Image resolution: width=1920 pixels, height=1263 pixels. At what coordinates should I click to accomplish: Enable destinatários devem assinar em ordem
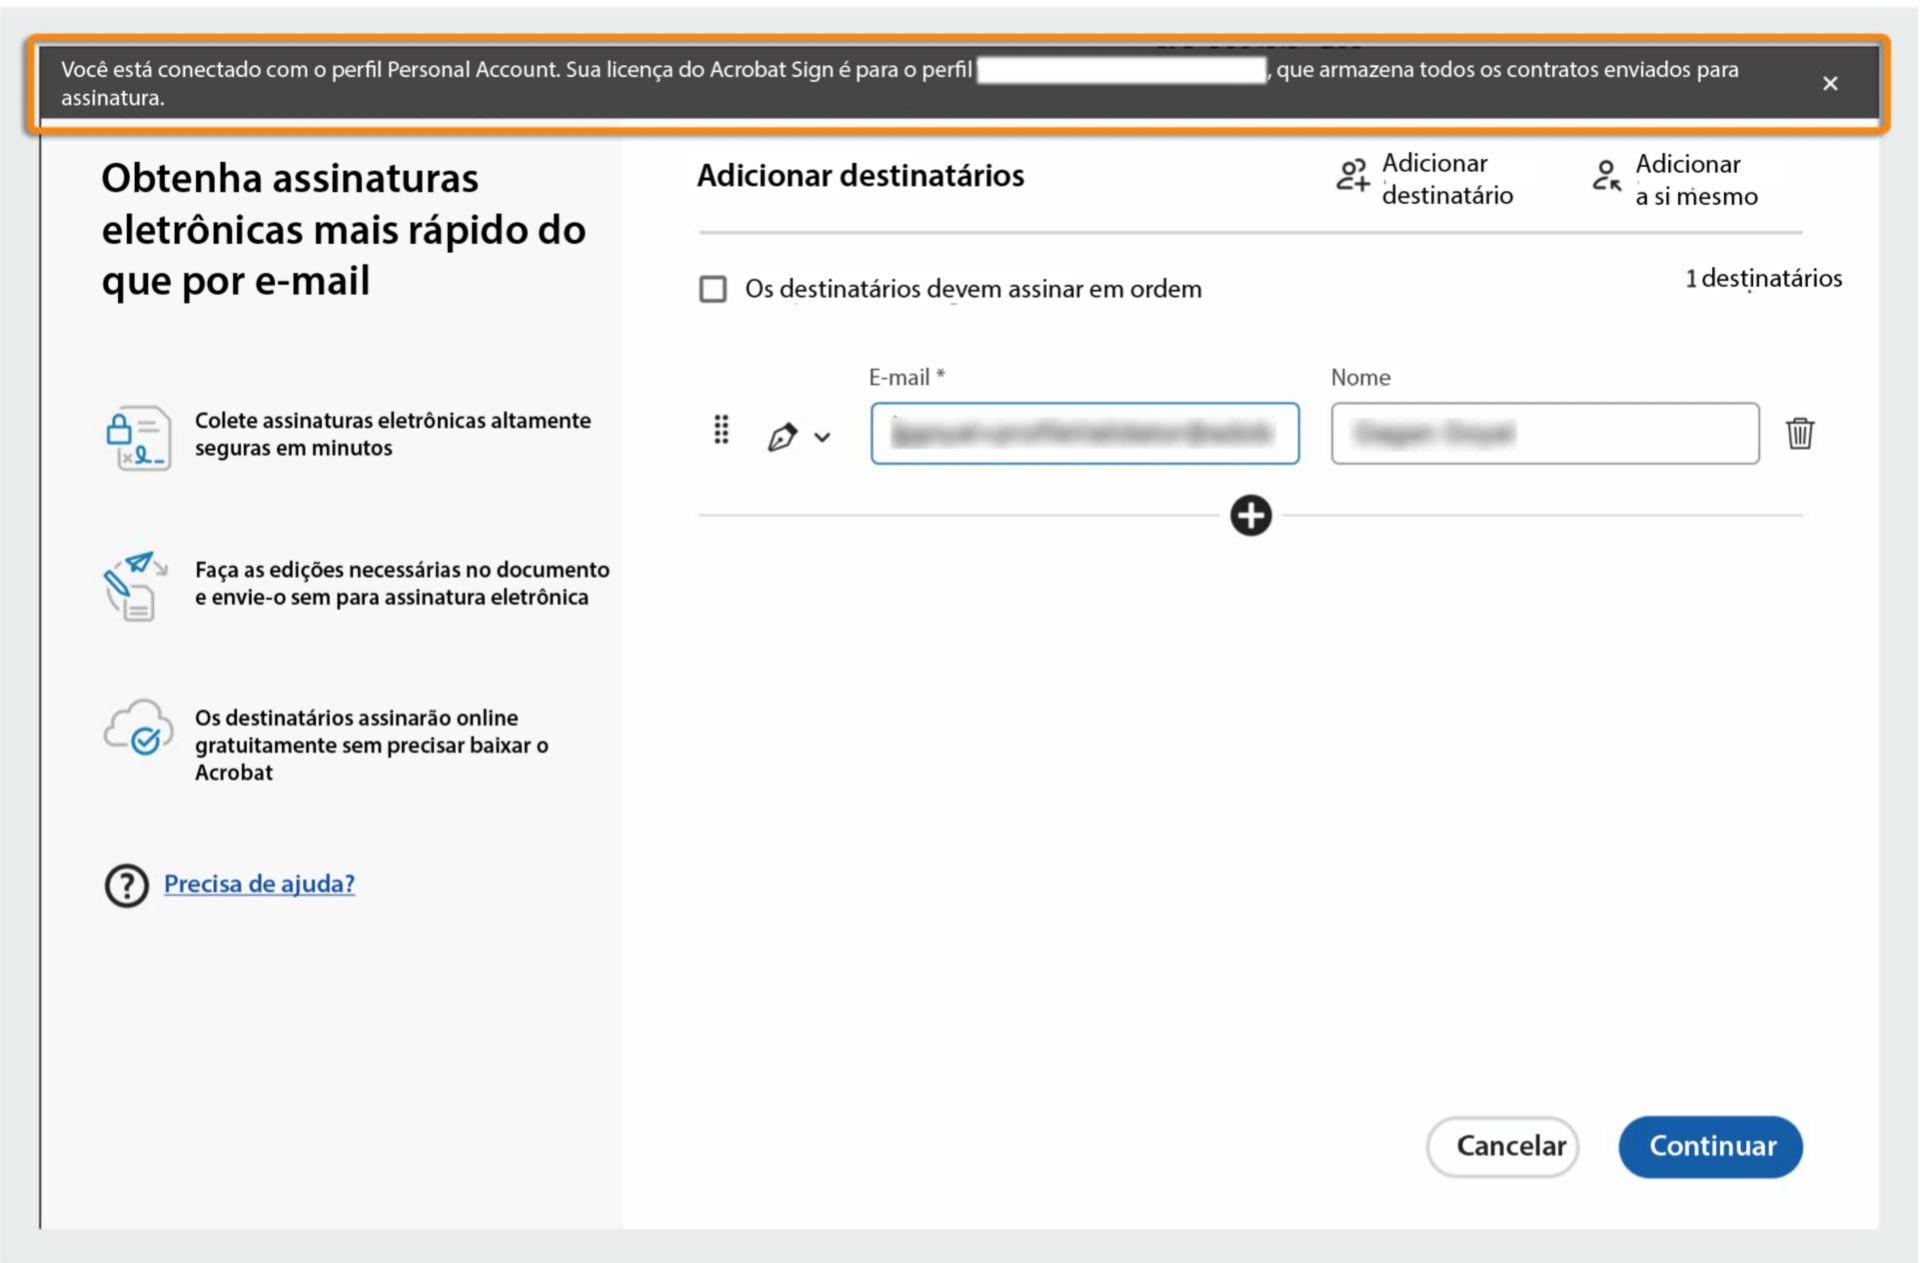[712, 289]
